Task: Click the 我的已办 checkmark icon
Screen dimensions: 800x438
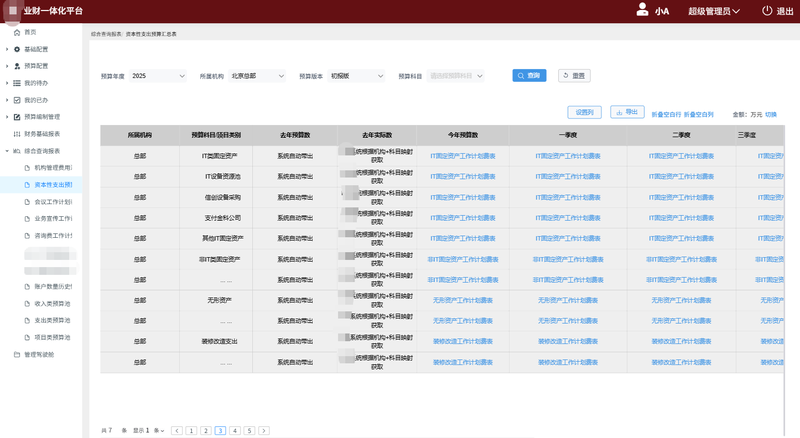Action: [x=17, y=100]
